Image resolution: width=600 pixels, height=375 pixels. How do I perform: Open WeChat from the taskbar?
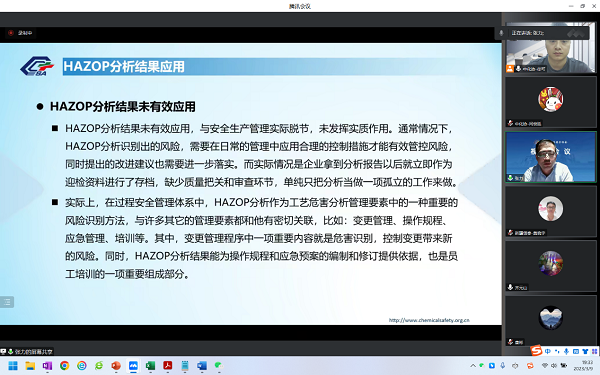click(x=219, y=366)
